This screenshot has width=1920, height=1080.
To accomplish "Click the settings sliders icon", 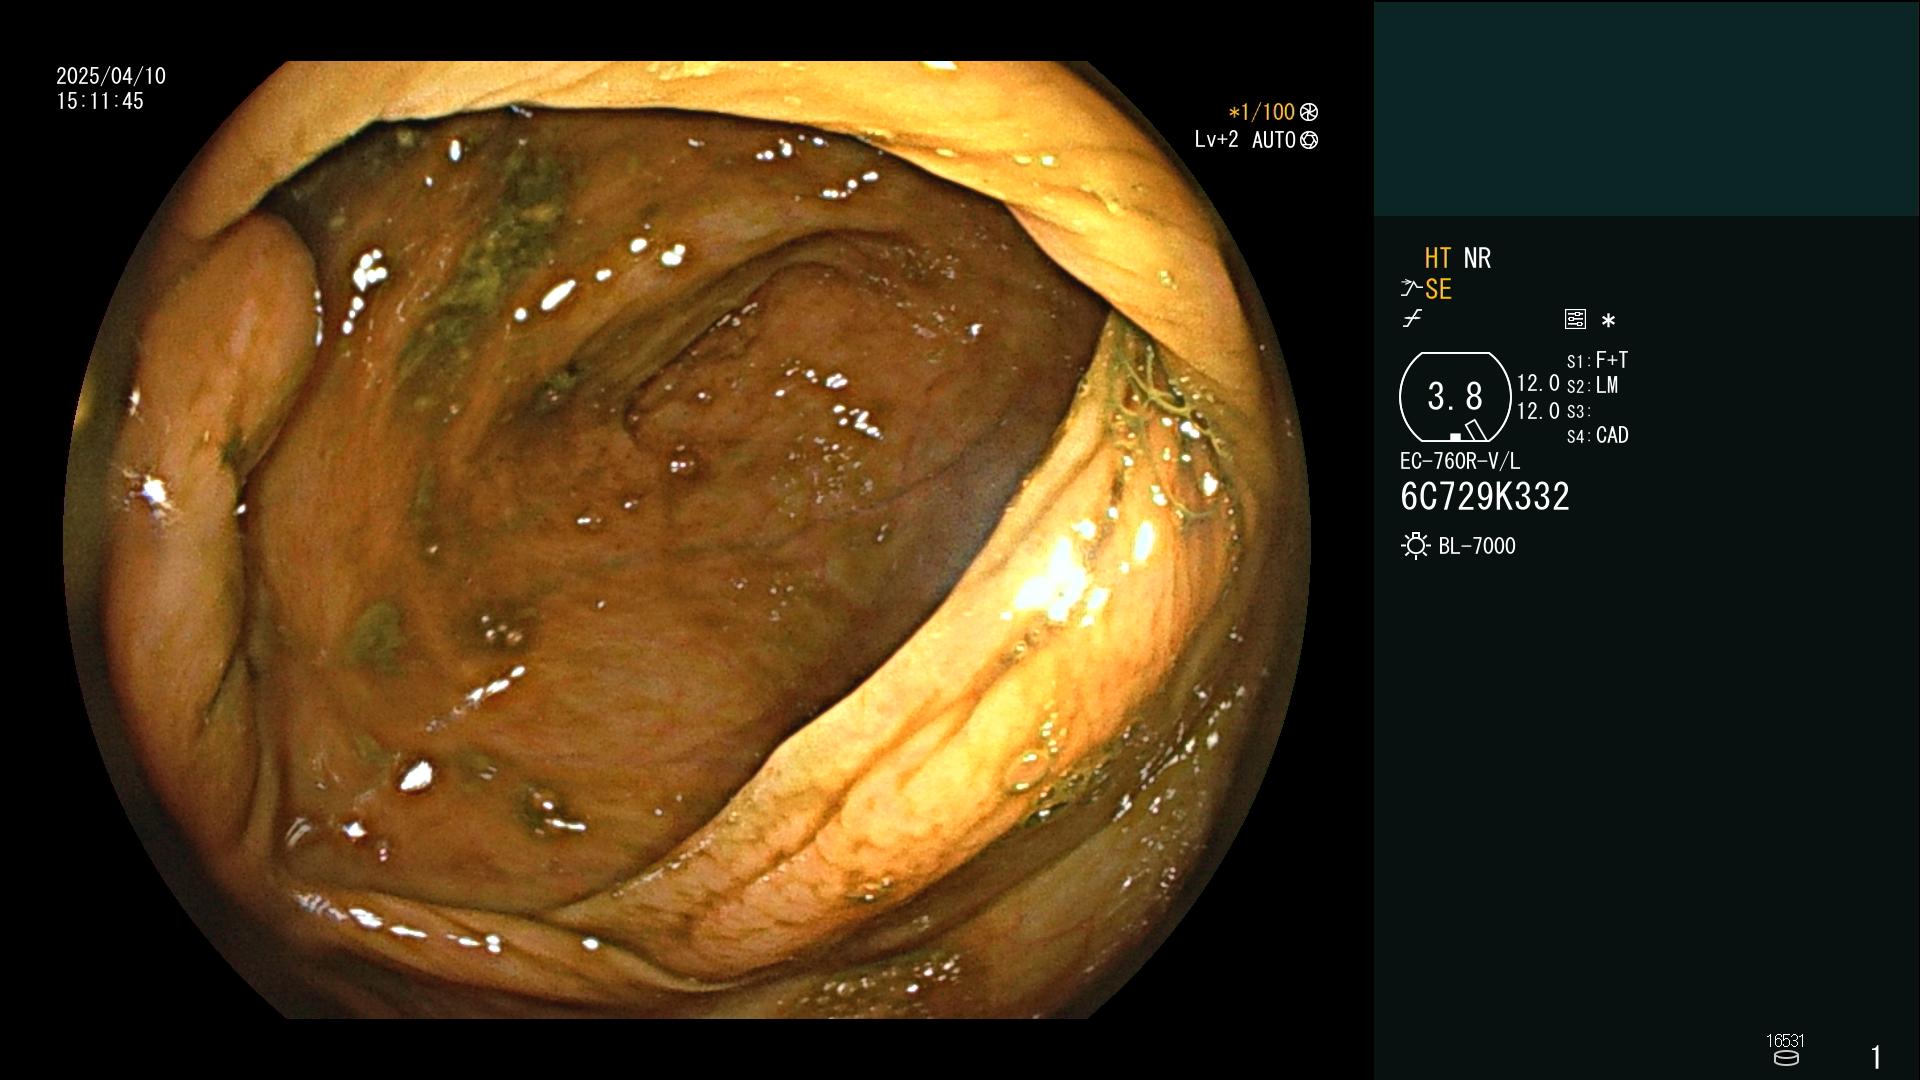I will [1575, 319].
